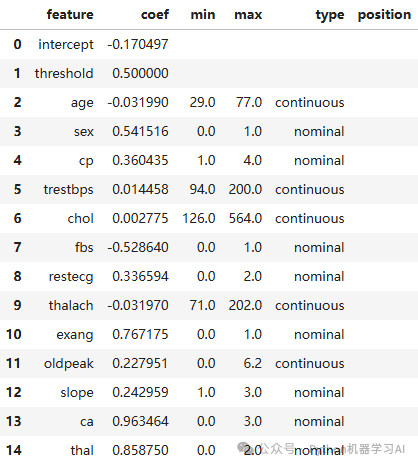Select the 'age' feature cell
The width and height of the screenshot is (418, 466).
click(82, 103)
